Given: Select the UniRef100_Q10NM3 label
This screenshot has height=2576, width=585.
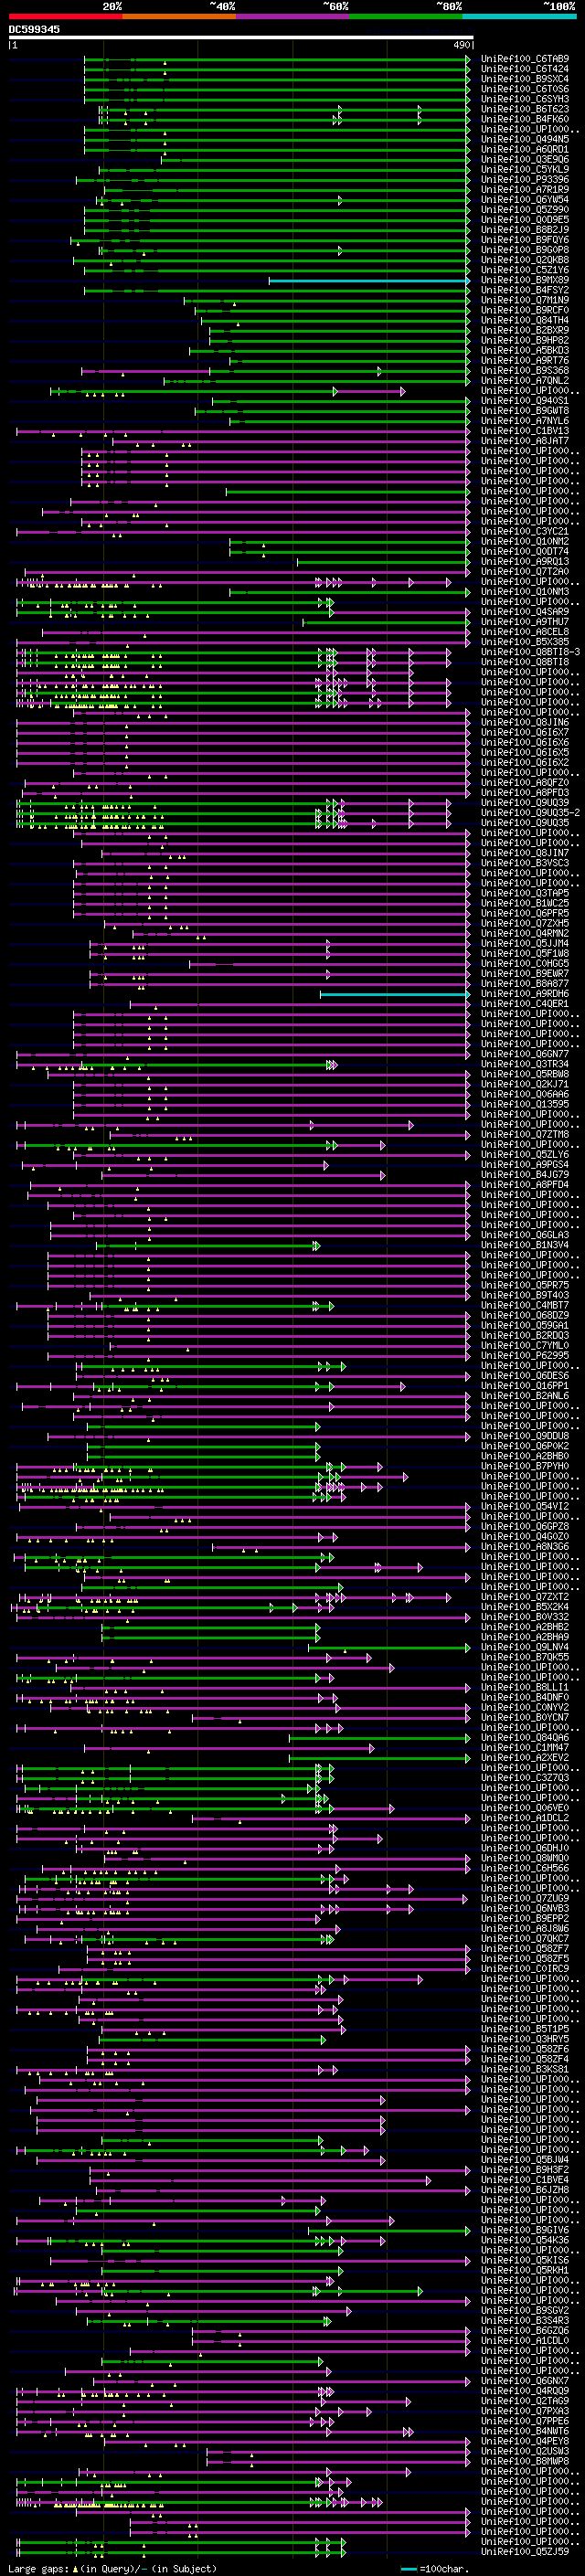Looking at the screenshot, I should [525, 592].
